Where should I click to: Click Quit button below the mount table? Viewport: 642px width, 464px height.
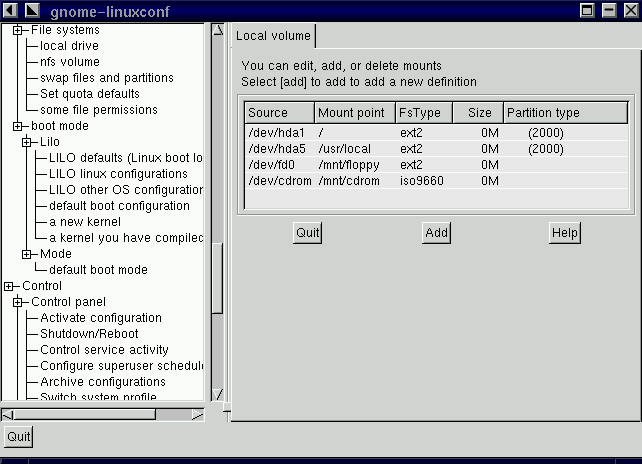tap(307, 233)
